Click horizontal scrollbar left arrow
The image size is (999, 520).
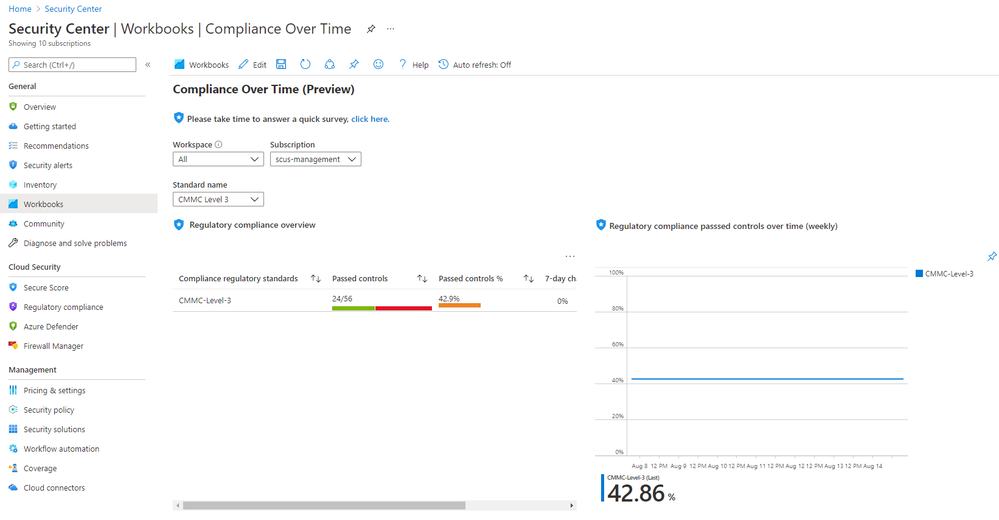coord(178,505)
